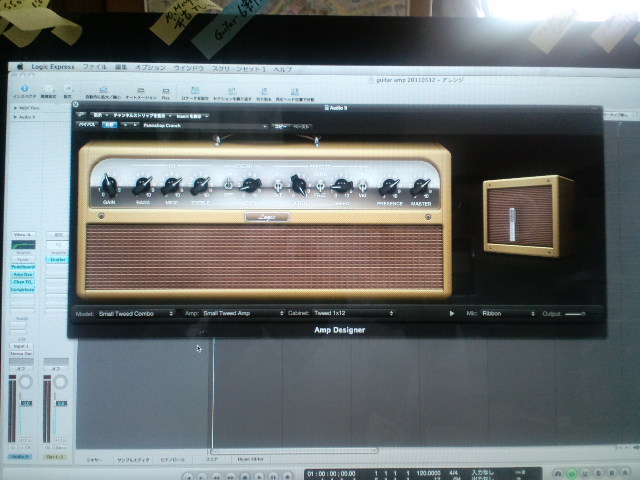The width and height of the screenshot is (640, 480).
Task: Open the Mic Ribbon dropdown
Action: pos(508,313)
